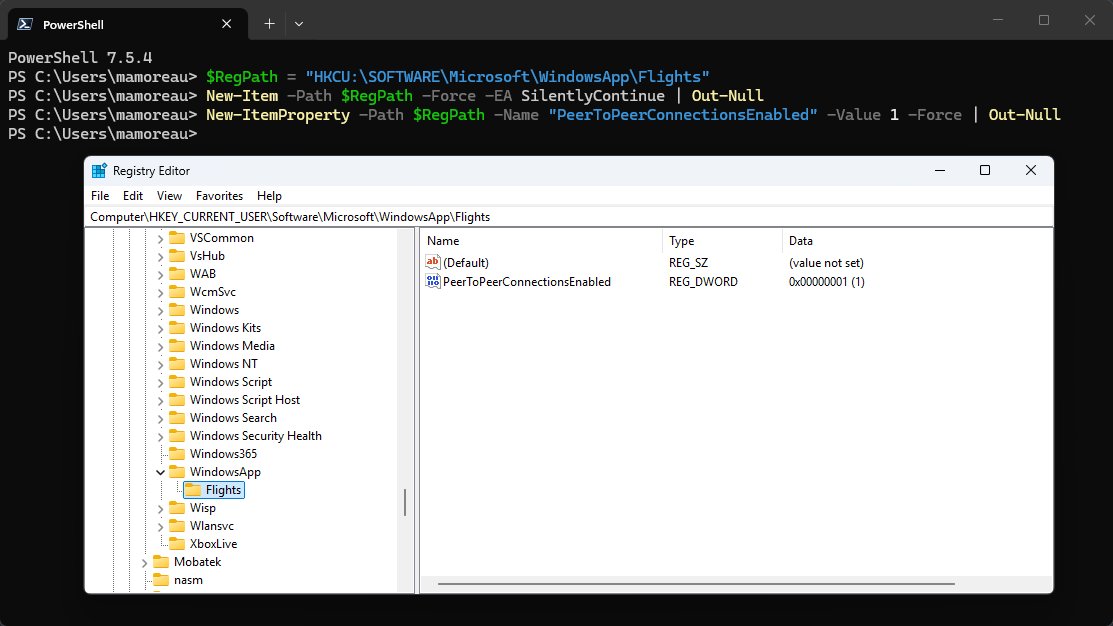The height and width of the screenshot is (626, 1113).
Task: Open the Favorites menu
Action: [x=219, y=196]
